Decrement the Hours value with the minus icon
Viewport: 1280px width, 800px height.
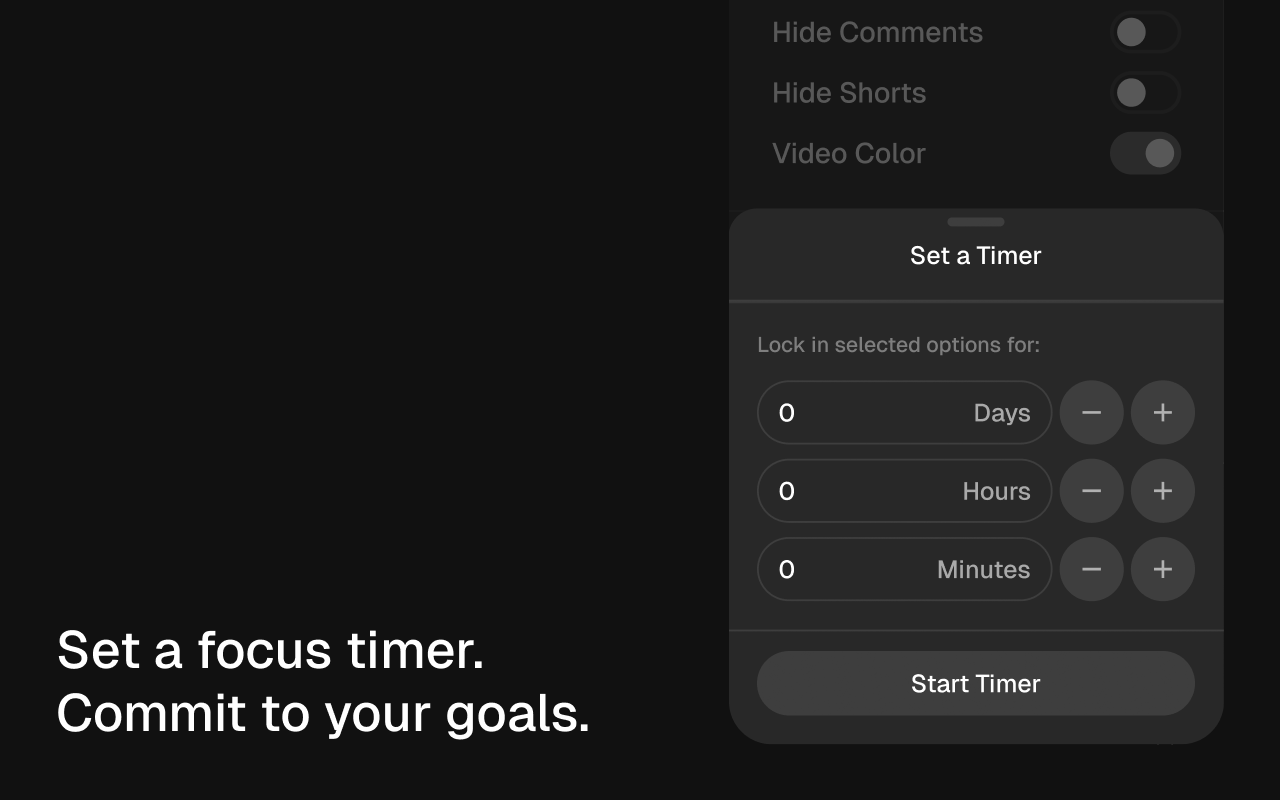[x=1091, y=490]
